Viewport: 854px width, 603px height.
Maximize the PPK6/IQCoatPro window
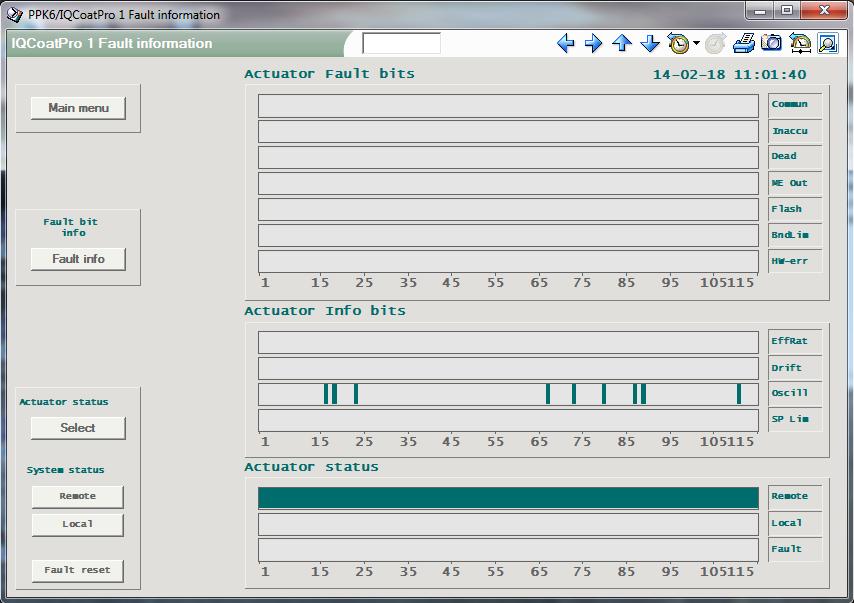click(786, 10)
